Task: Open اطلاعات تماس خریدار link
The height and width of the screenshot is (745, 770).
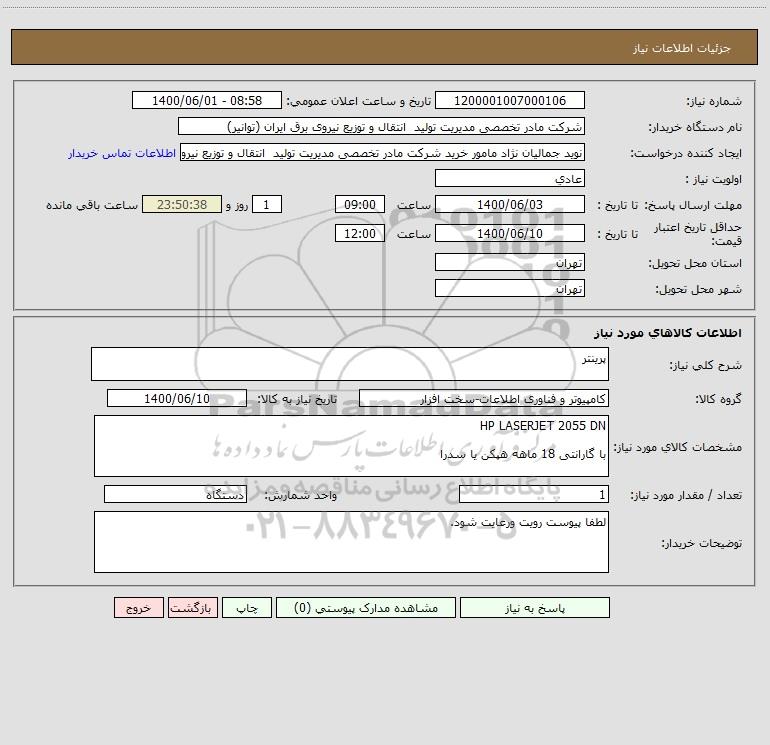Action: [122, 153]
